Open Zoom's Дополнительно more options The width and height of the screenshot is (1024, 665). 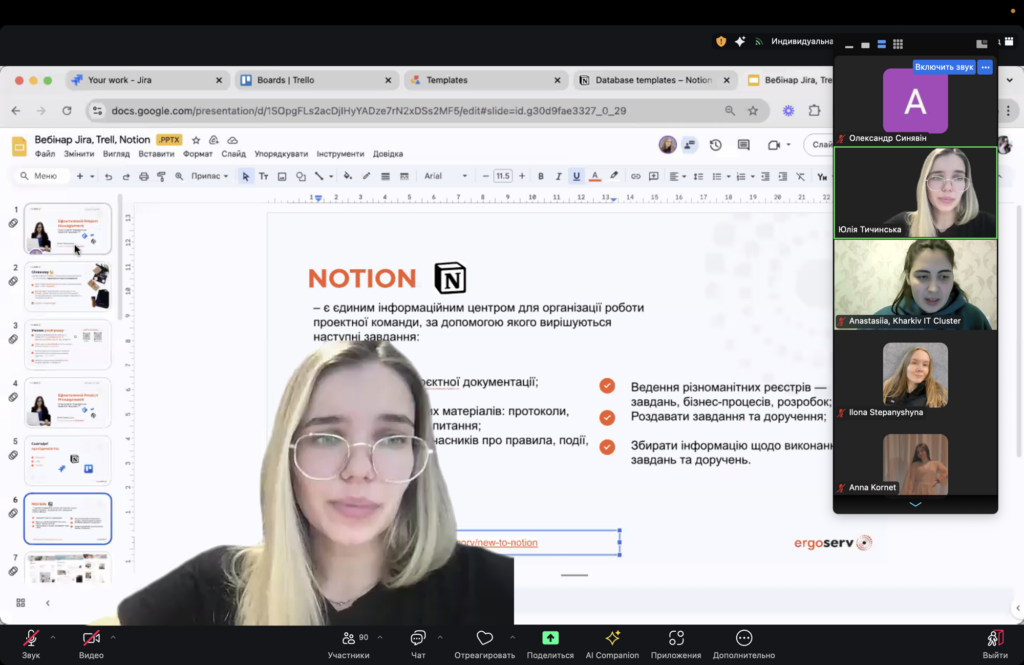pos(744,643)
